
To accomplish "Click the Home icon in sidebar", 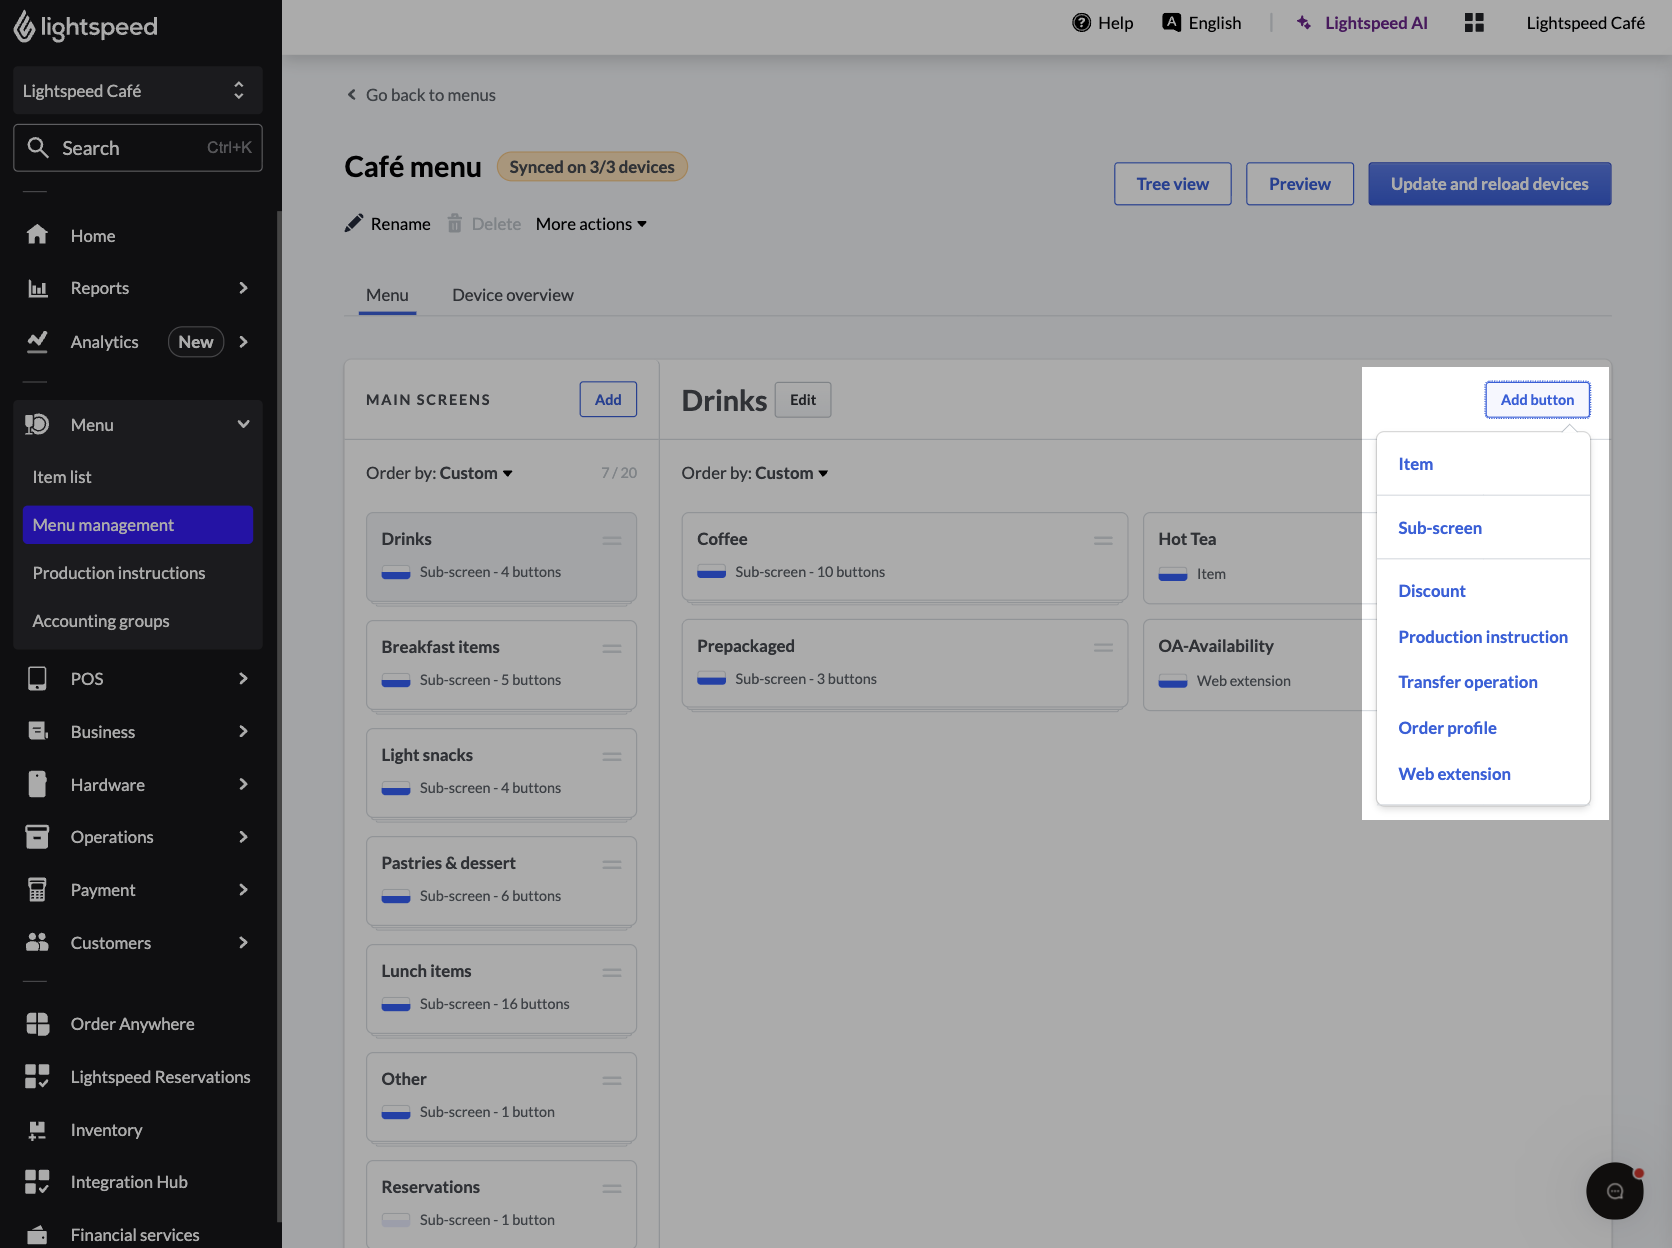I will tap(37, 235).
